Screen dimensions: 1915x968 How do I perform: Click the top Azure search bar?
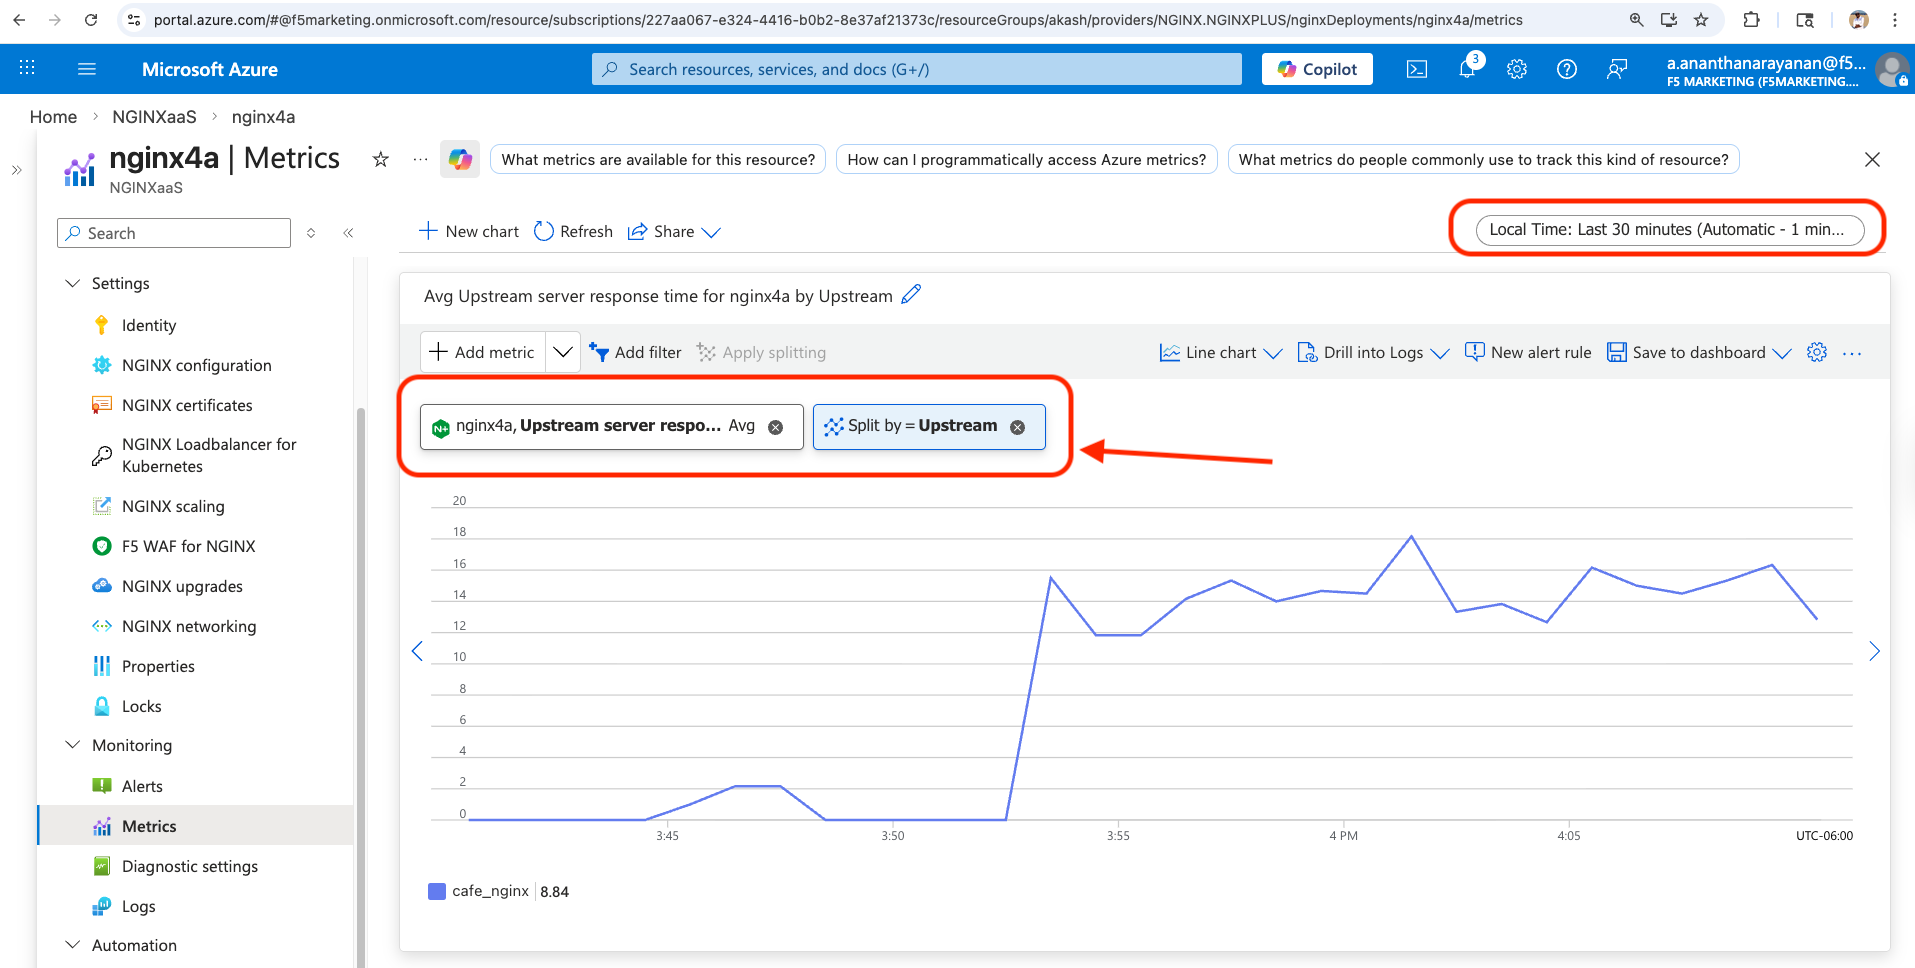point(916,69)
